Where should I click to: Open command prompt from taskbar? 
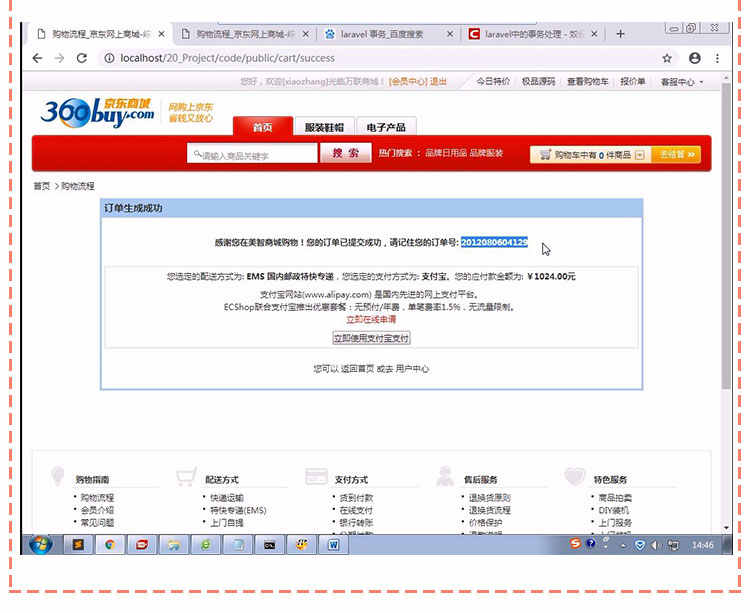pos(269,545)
